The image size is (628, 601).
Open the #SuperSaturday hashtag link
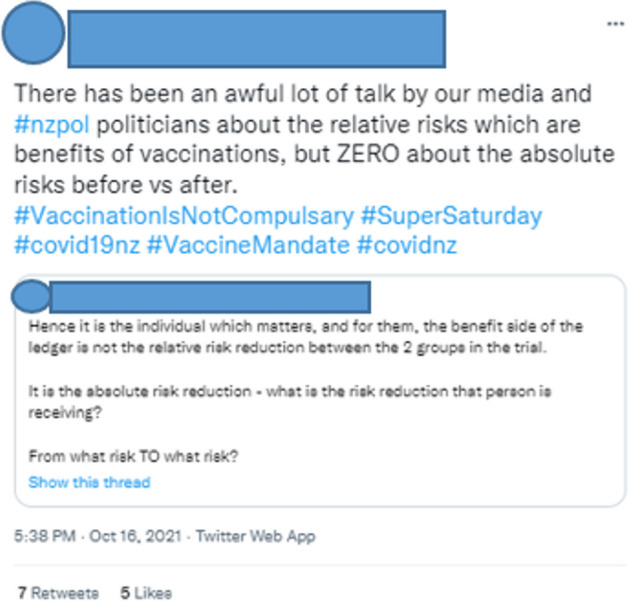tap(451, 216)
